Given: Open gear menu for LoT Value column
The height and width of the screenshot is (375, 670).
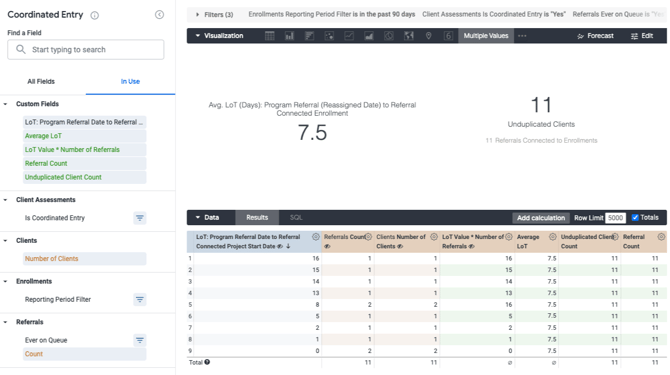Looking at the screenshot, I should click(509, 237).
